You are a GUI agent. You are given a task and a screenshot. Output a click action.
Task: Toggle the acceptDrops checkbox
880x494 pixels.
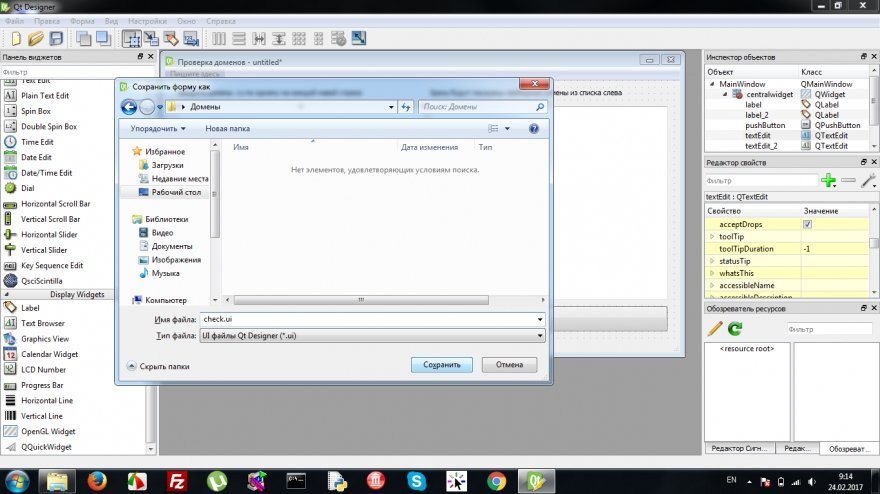tap(807, 224)
